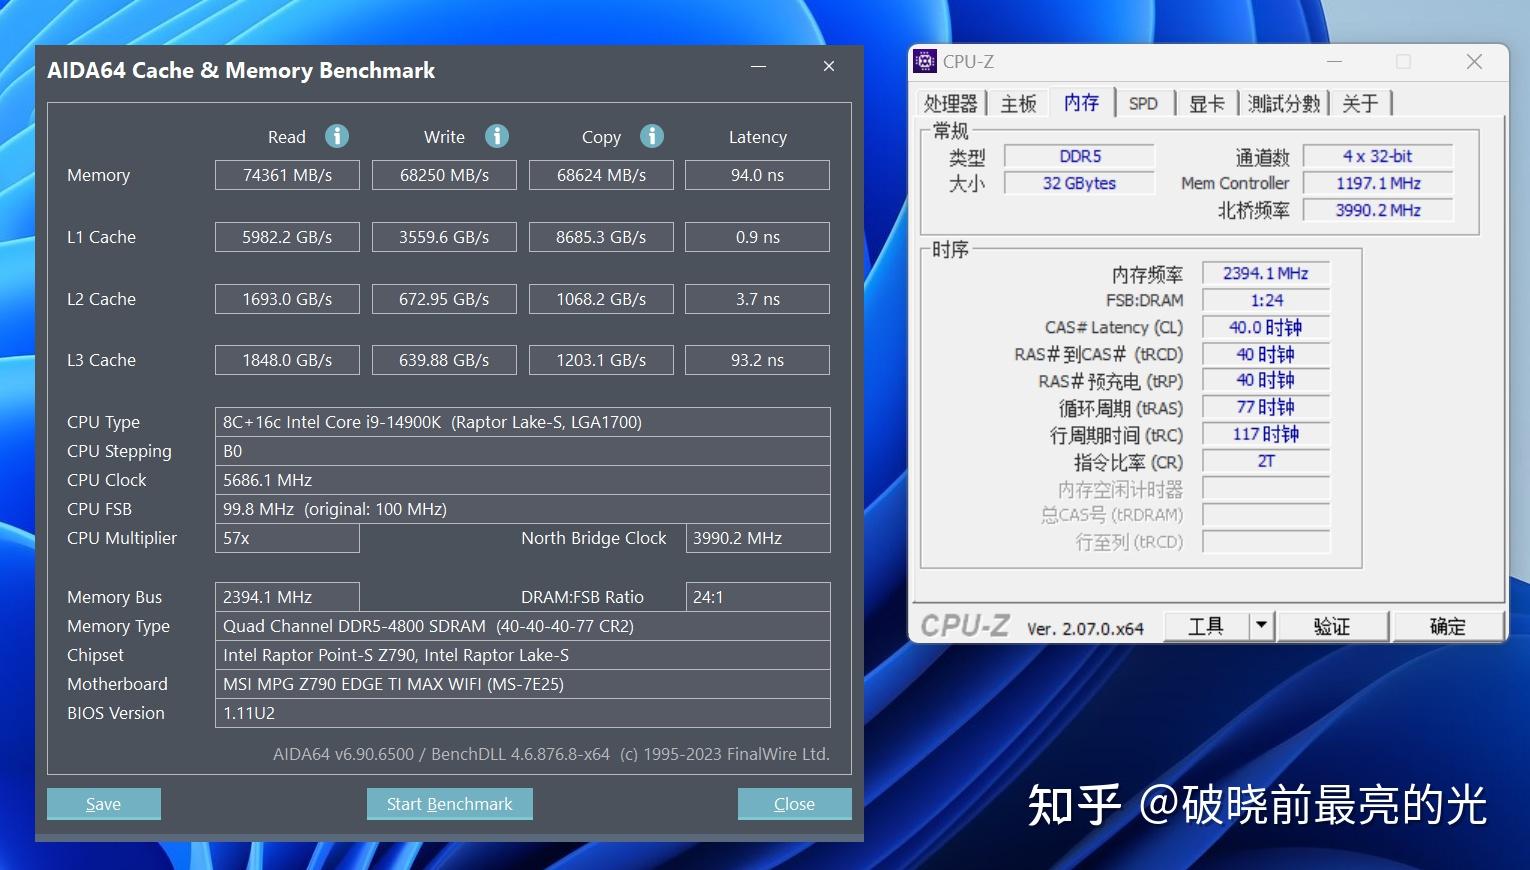1530x870 pixels.
Task: Click the 32 GBytes size field
Action: click(1079, 183)
